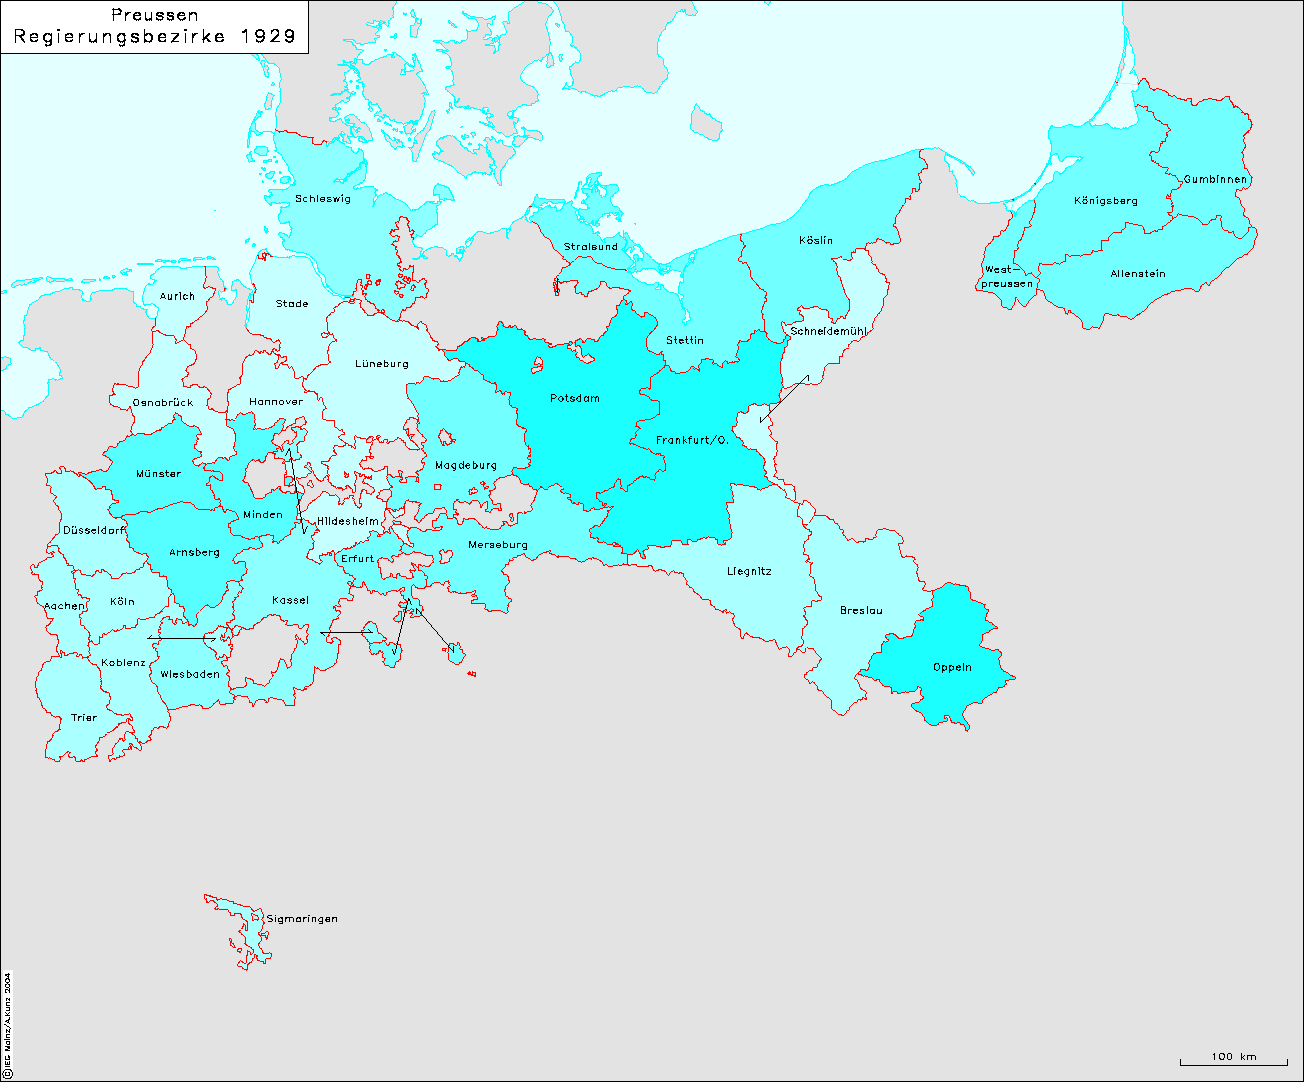Select the Lüneburg region label

click(382, 364)
